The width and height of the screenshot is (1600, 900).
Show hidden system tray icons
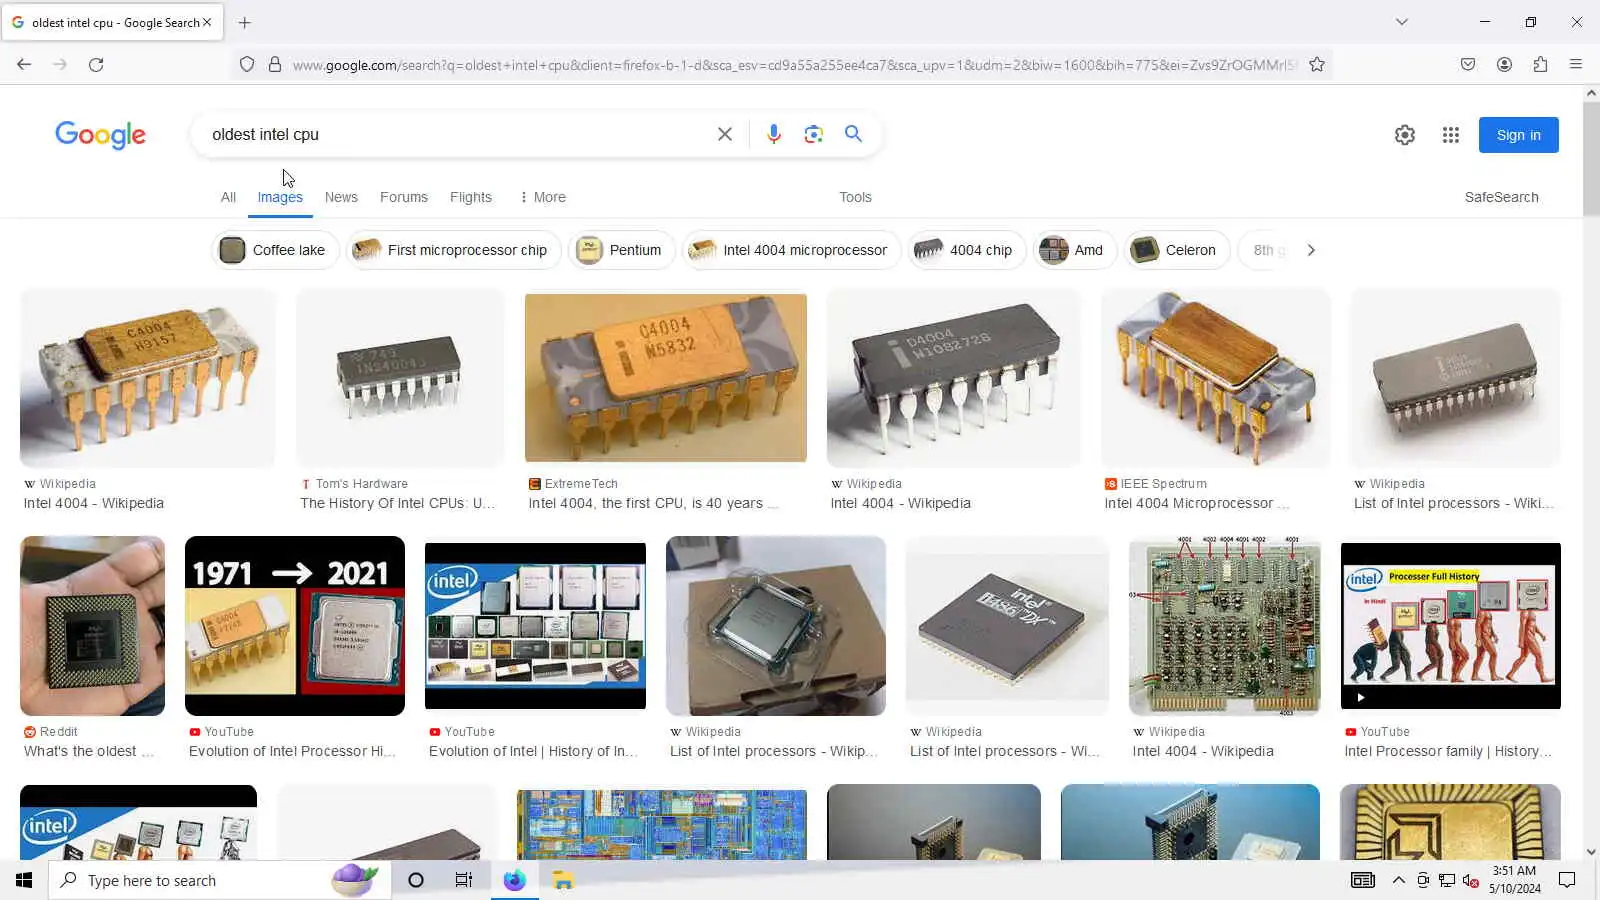click(x=1399, y=880)
